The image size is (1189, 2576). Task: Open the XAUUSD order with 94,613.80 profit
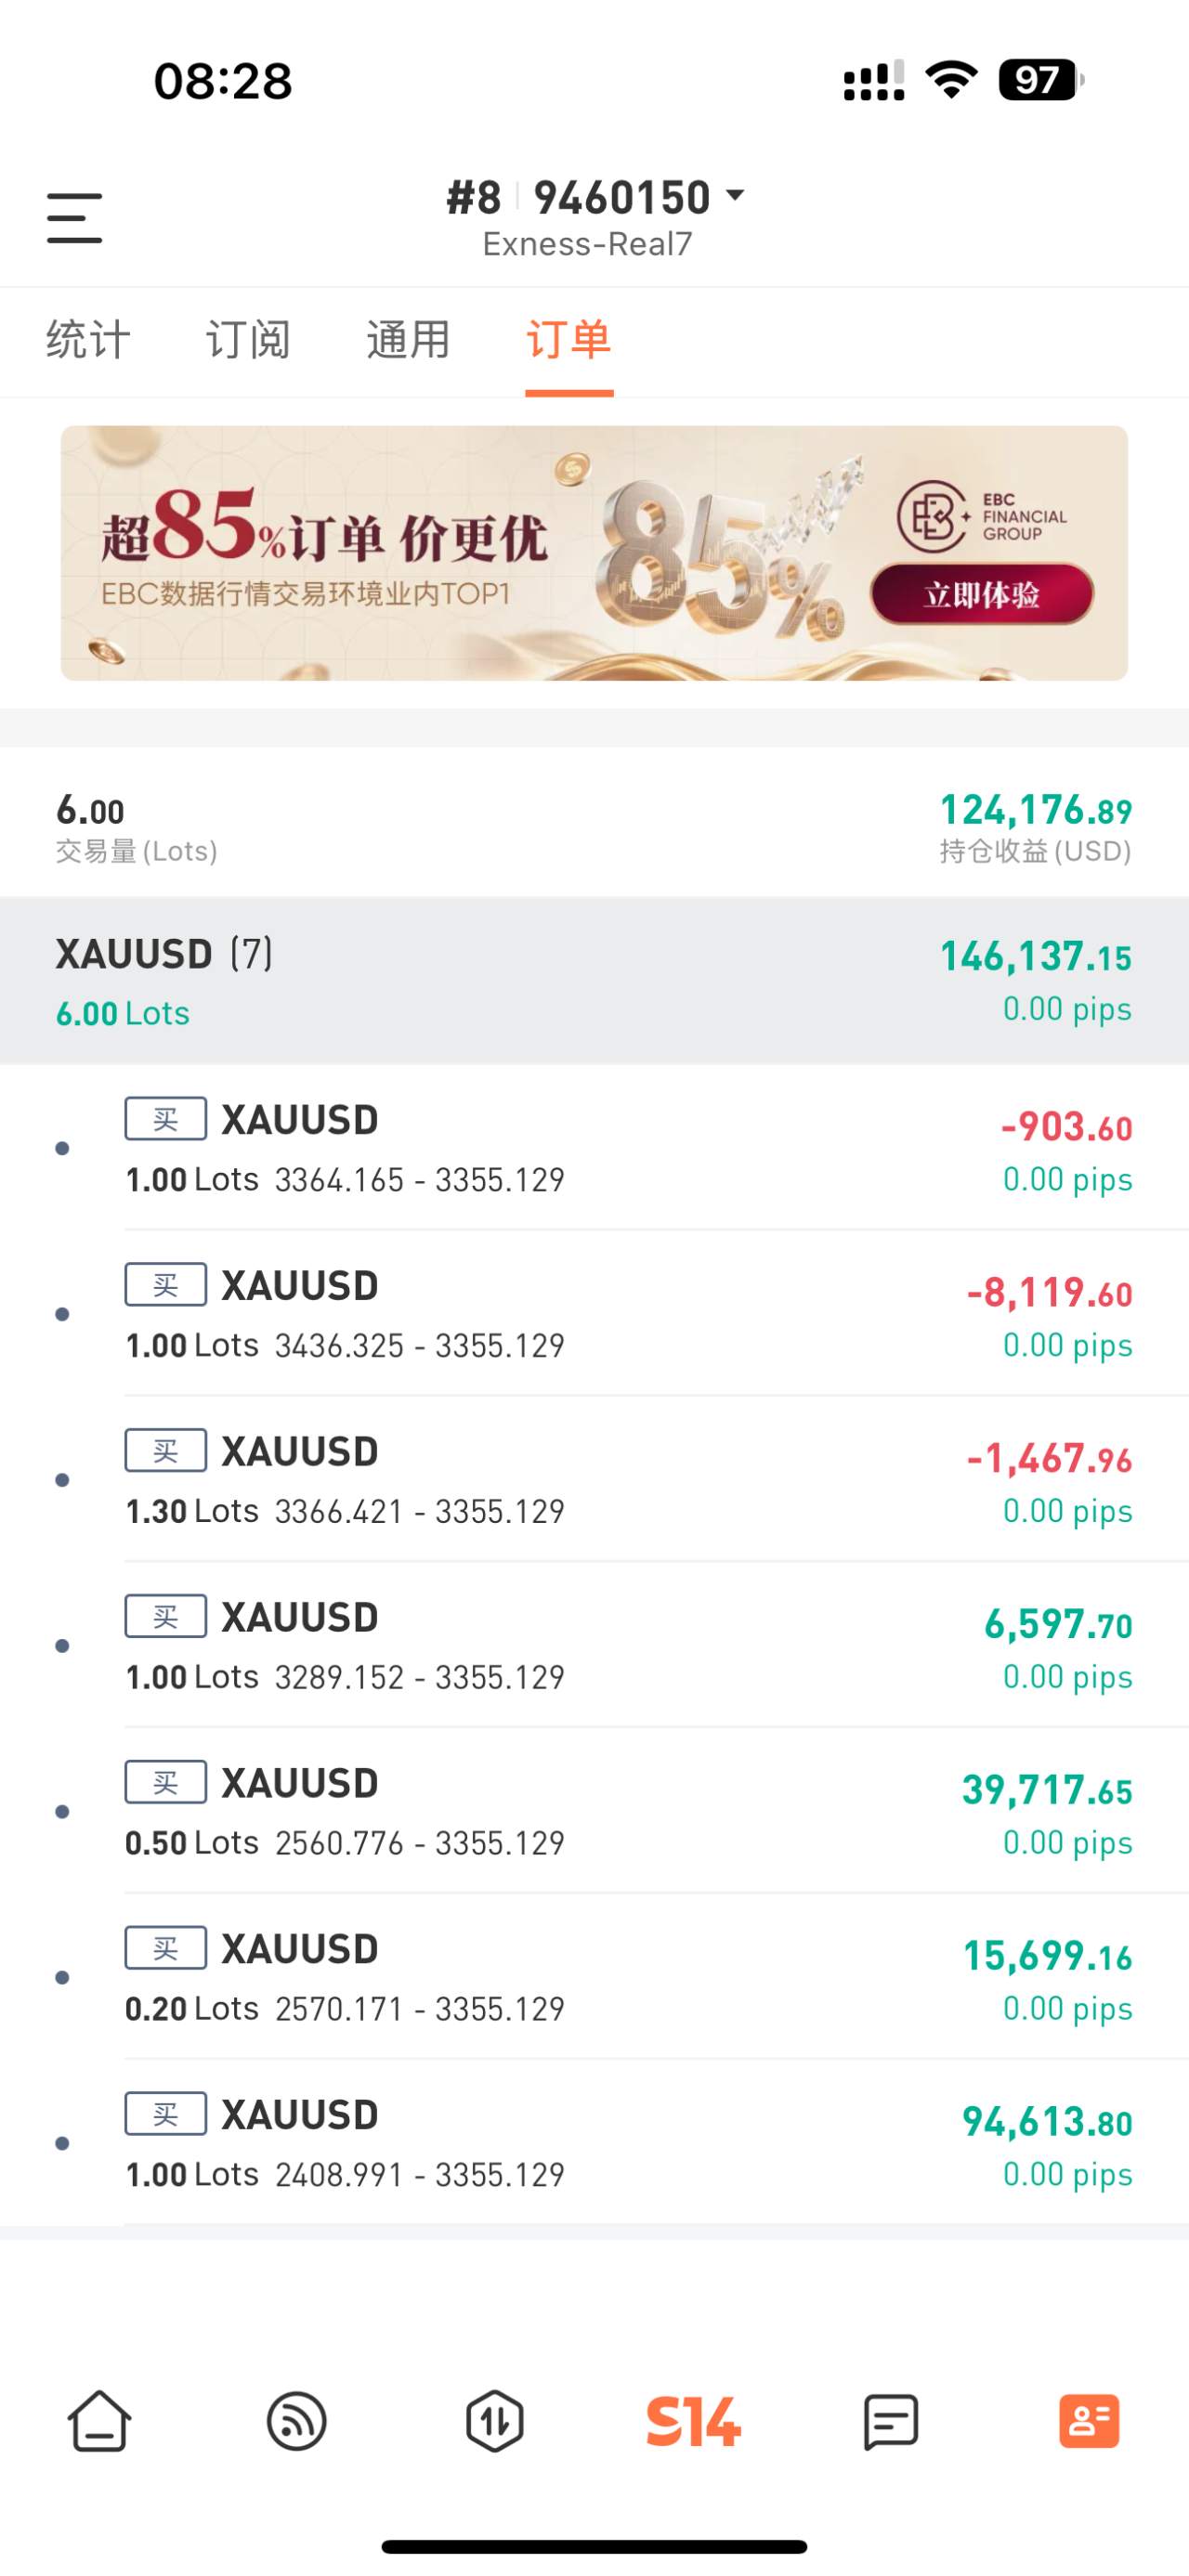594,2142
